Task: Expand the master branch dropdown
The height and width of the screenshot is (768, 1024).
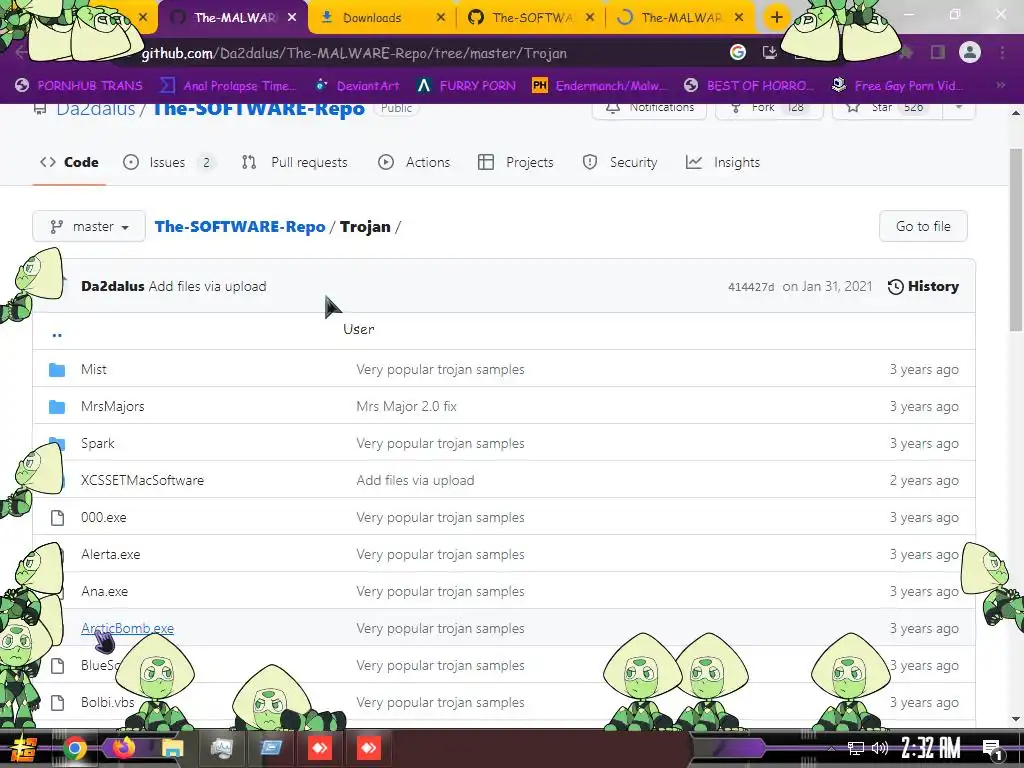Action: pyautogui.click(x=89, y=227)
